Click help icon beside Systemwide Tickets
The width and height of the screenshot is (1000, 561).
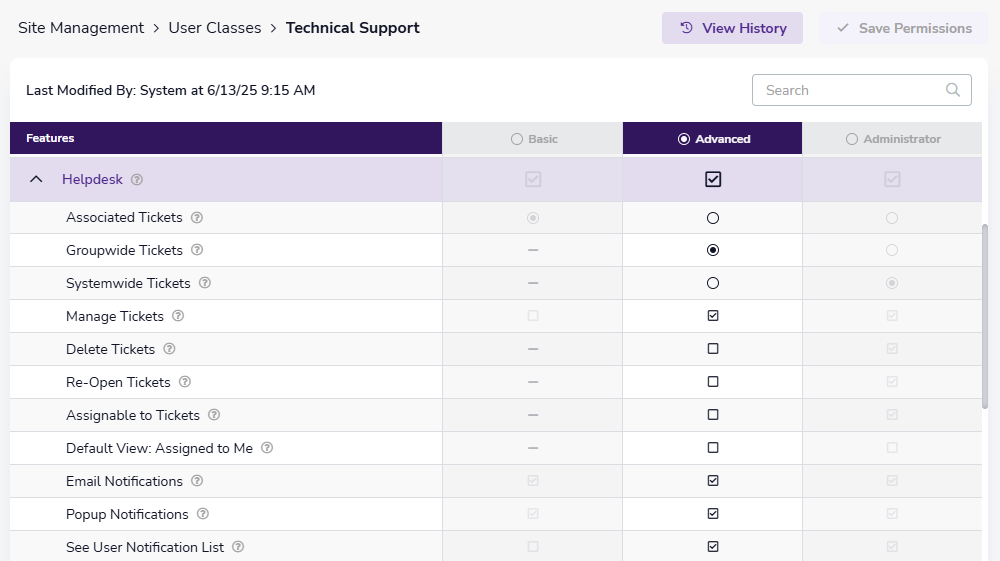coord(205,283)
